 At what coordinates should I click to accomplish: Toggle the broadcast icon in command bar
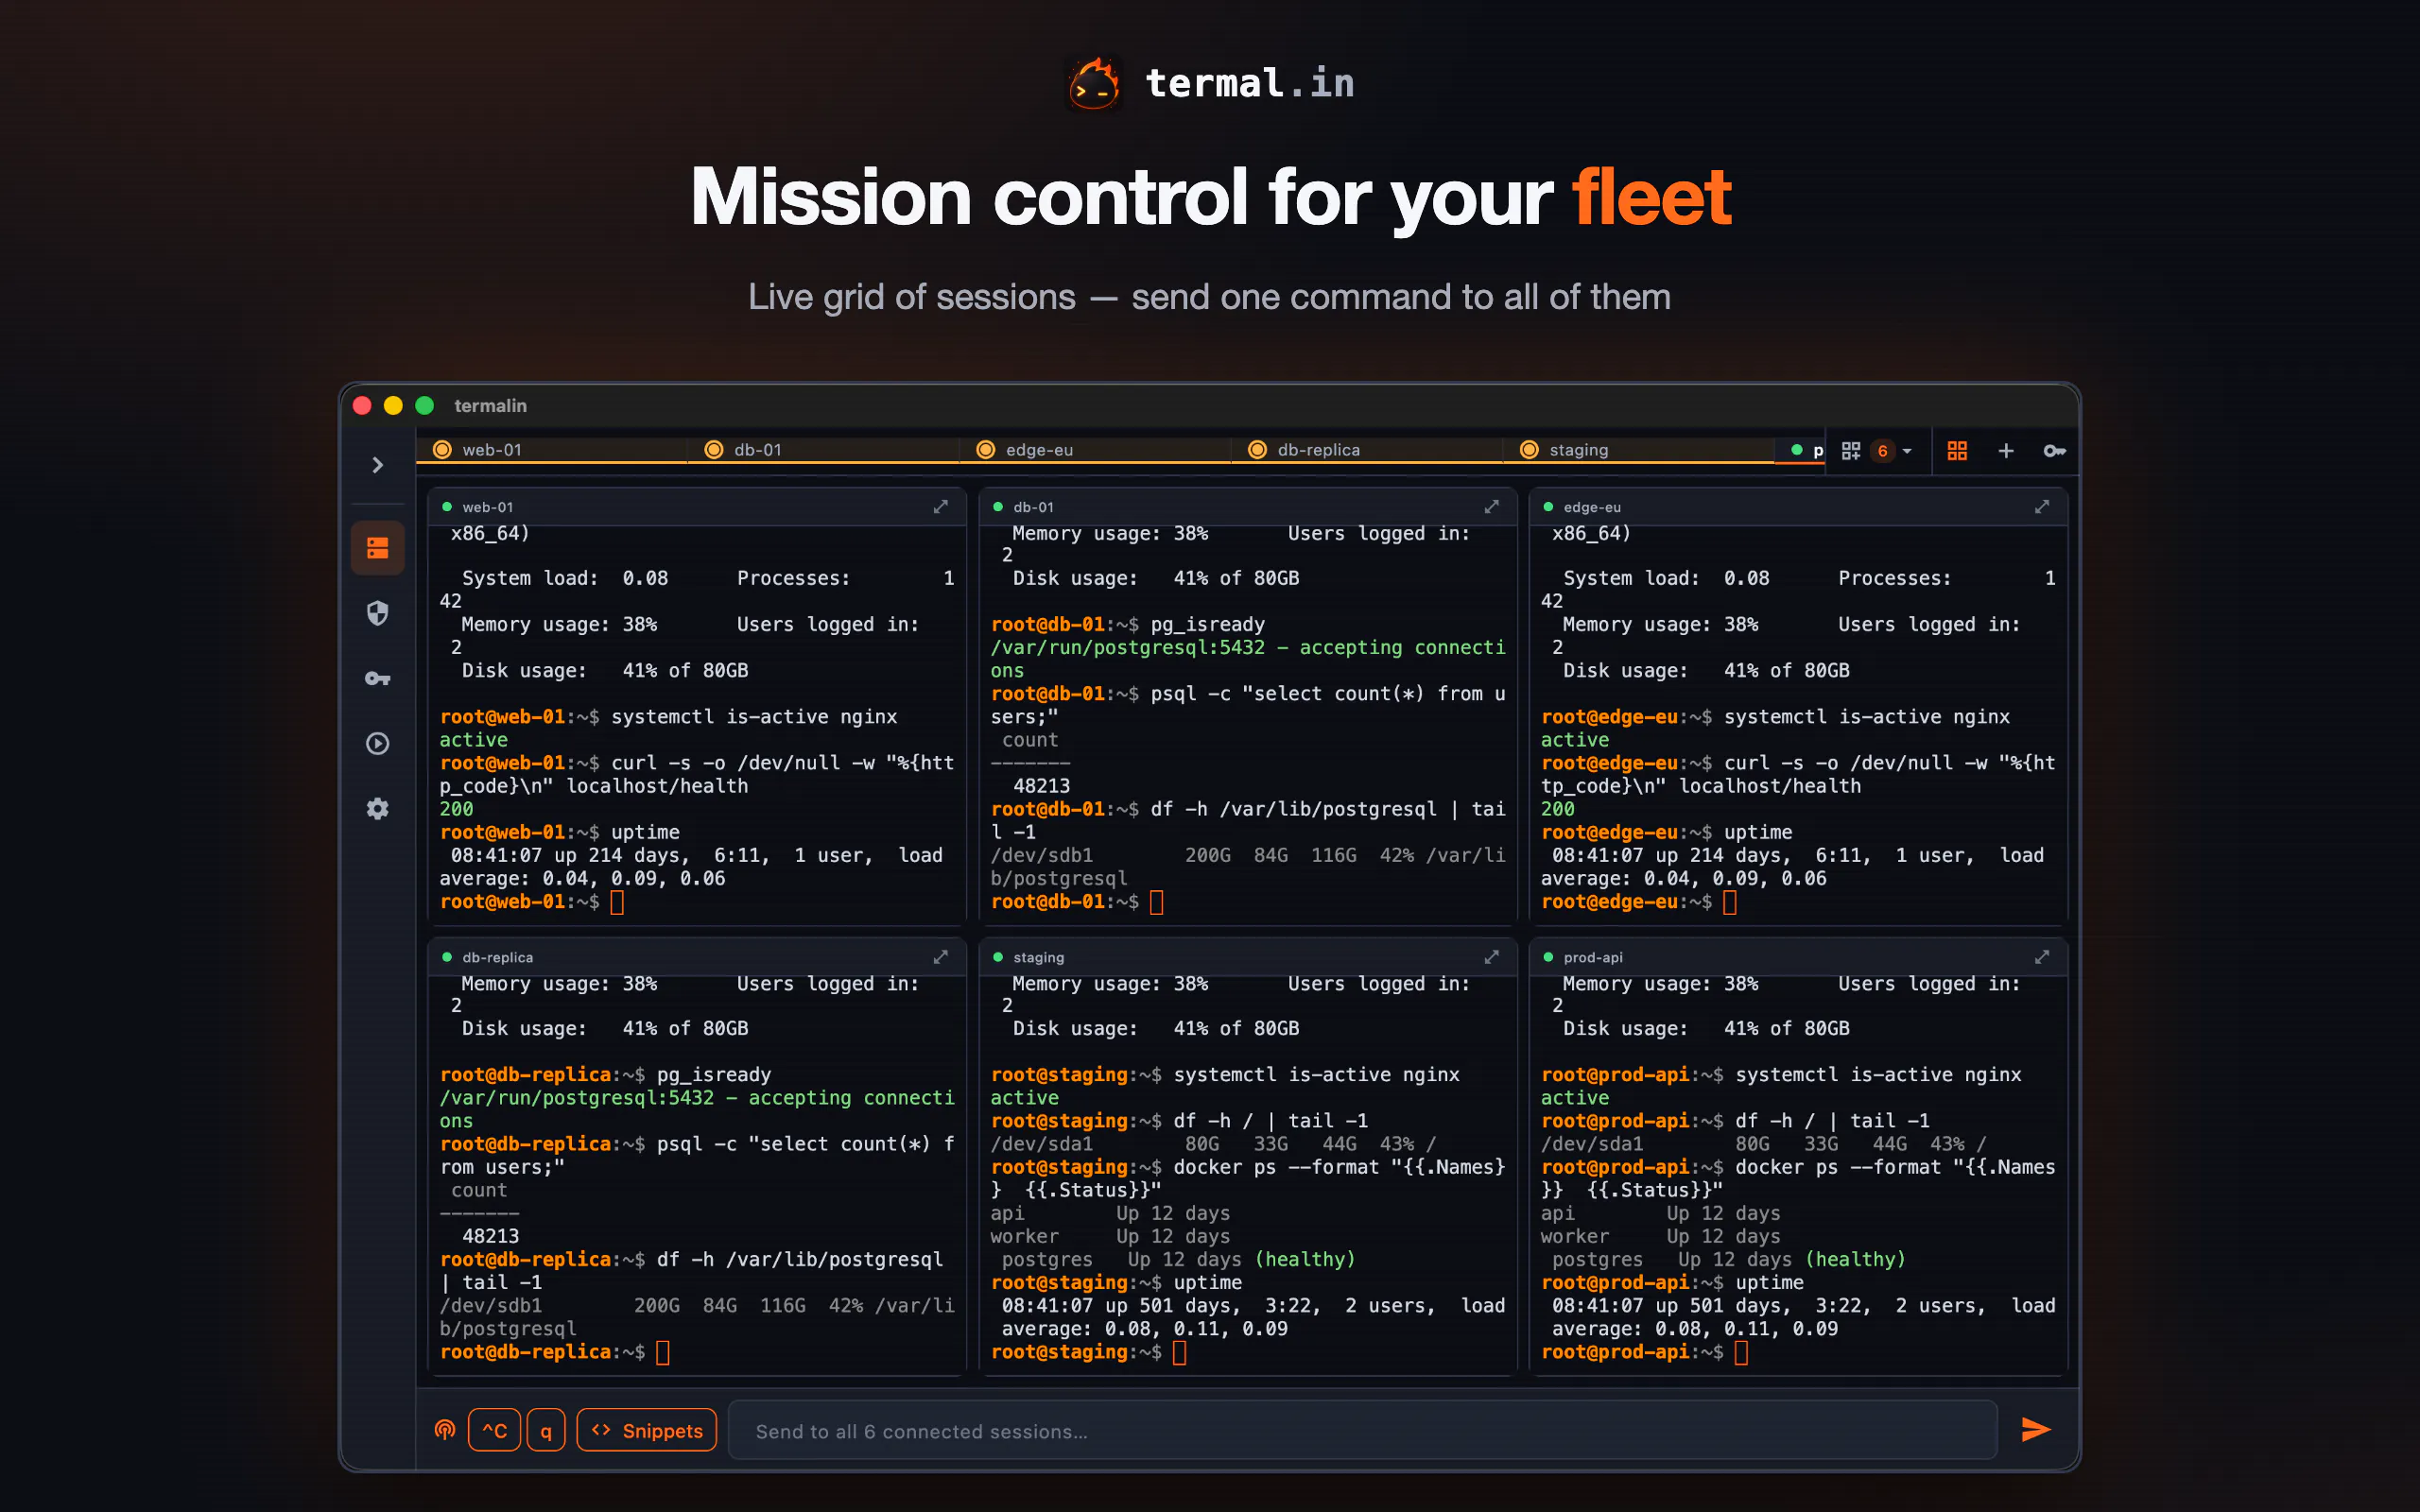click(445, 1430)
